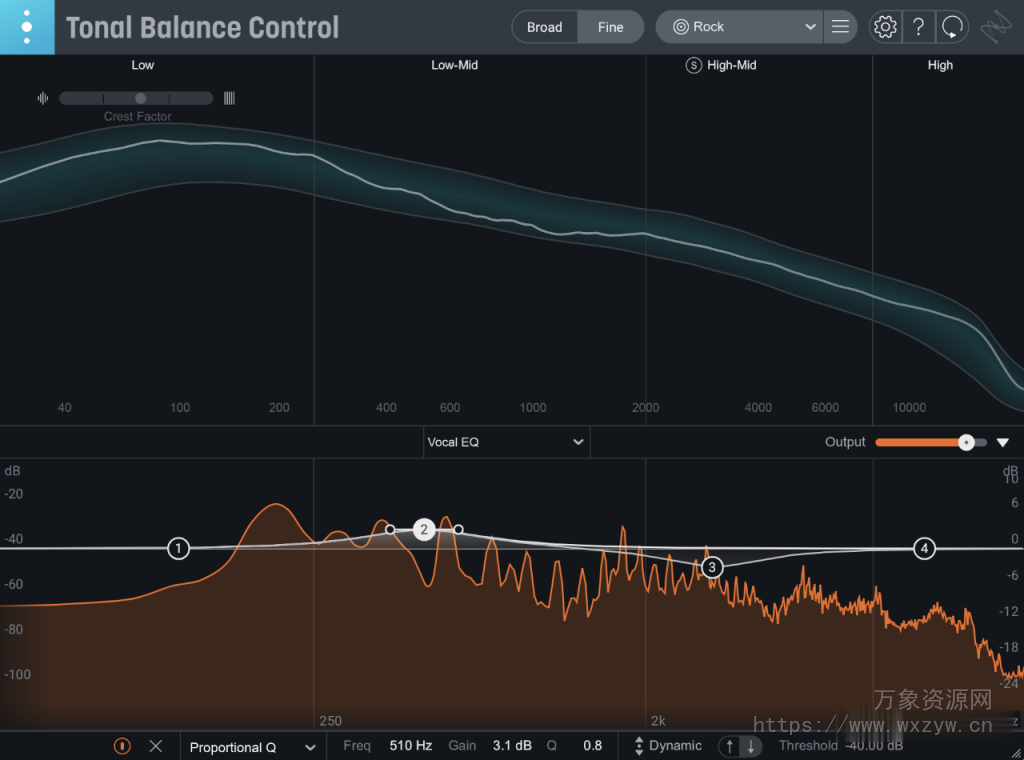
Task: Click the Output dropdown triangle
Action: tap(1003, 442)
